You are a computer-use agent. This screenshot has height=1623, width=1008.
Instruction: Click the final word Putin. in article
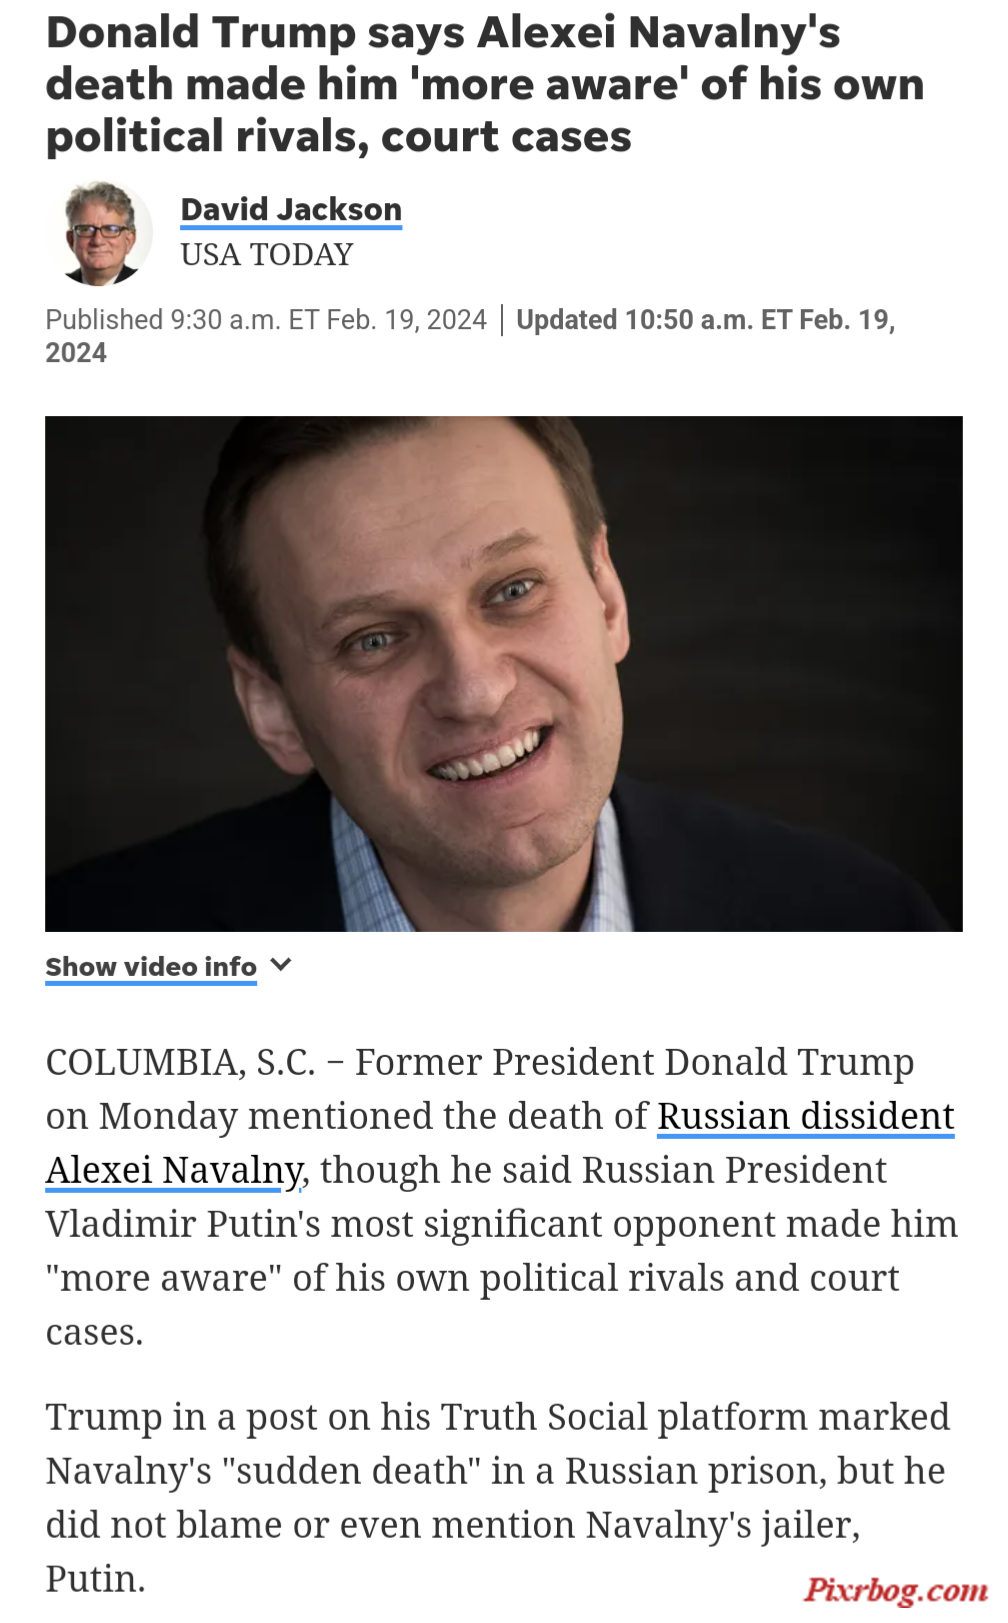[x=95, y=1579]
